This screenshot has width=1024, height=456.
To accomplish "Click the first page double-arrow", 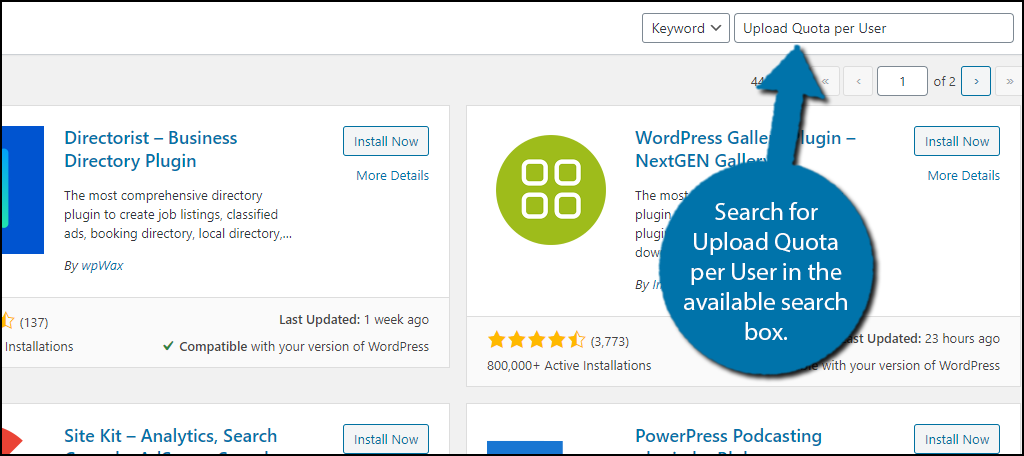I will 825,81.
